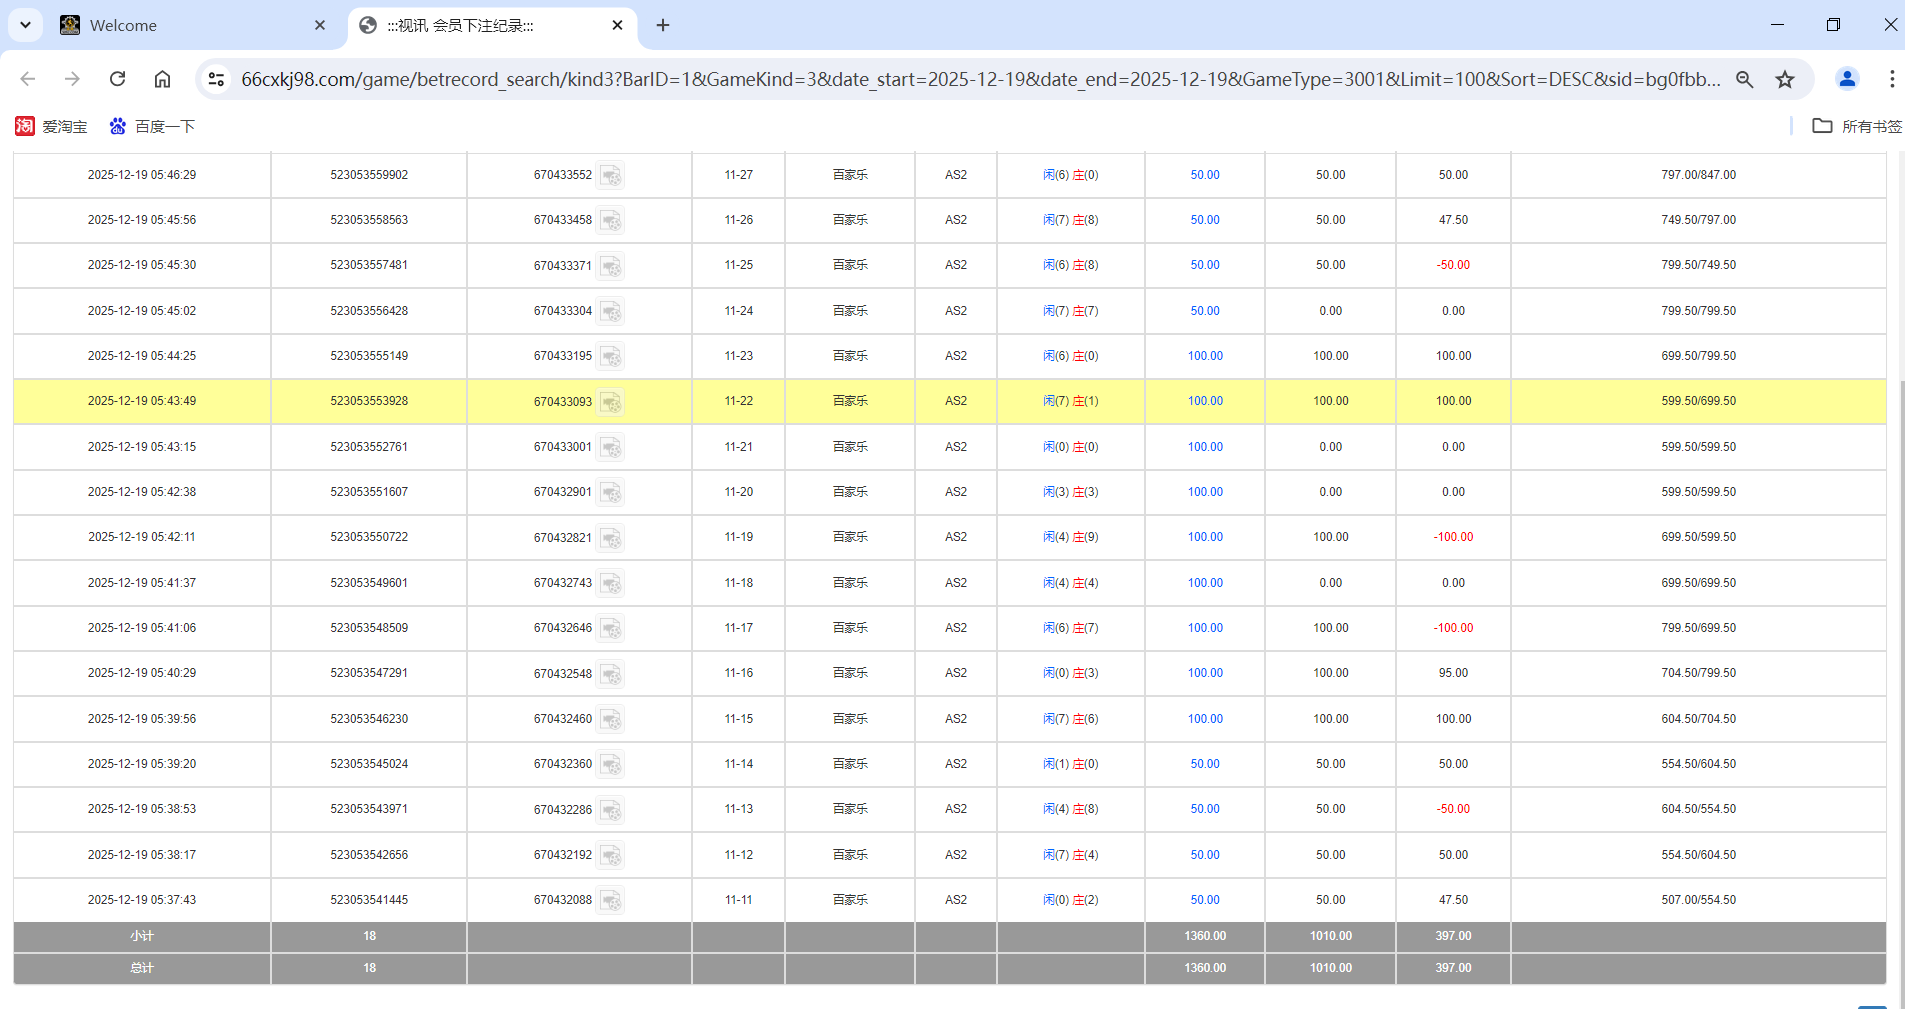The width and height of the screenshot is (1905, 1009).
Task: Open the browser profile avatar
Action: coord(1847,79)
